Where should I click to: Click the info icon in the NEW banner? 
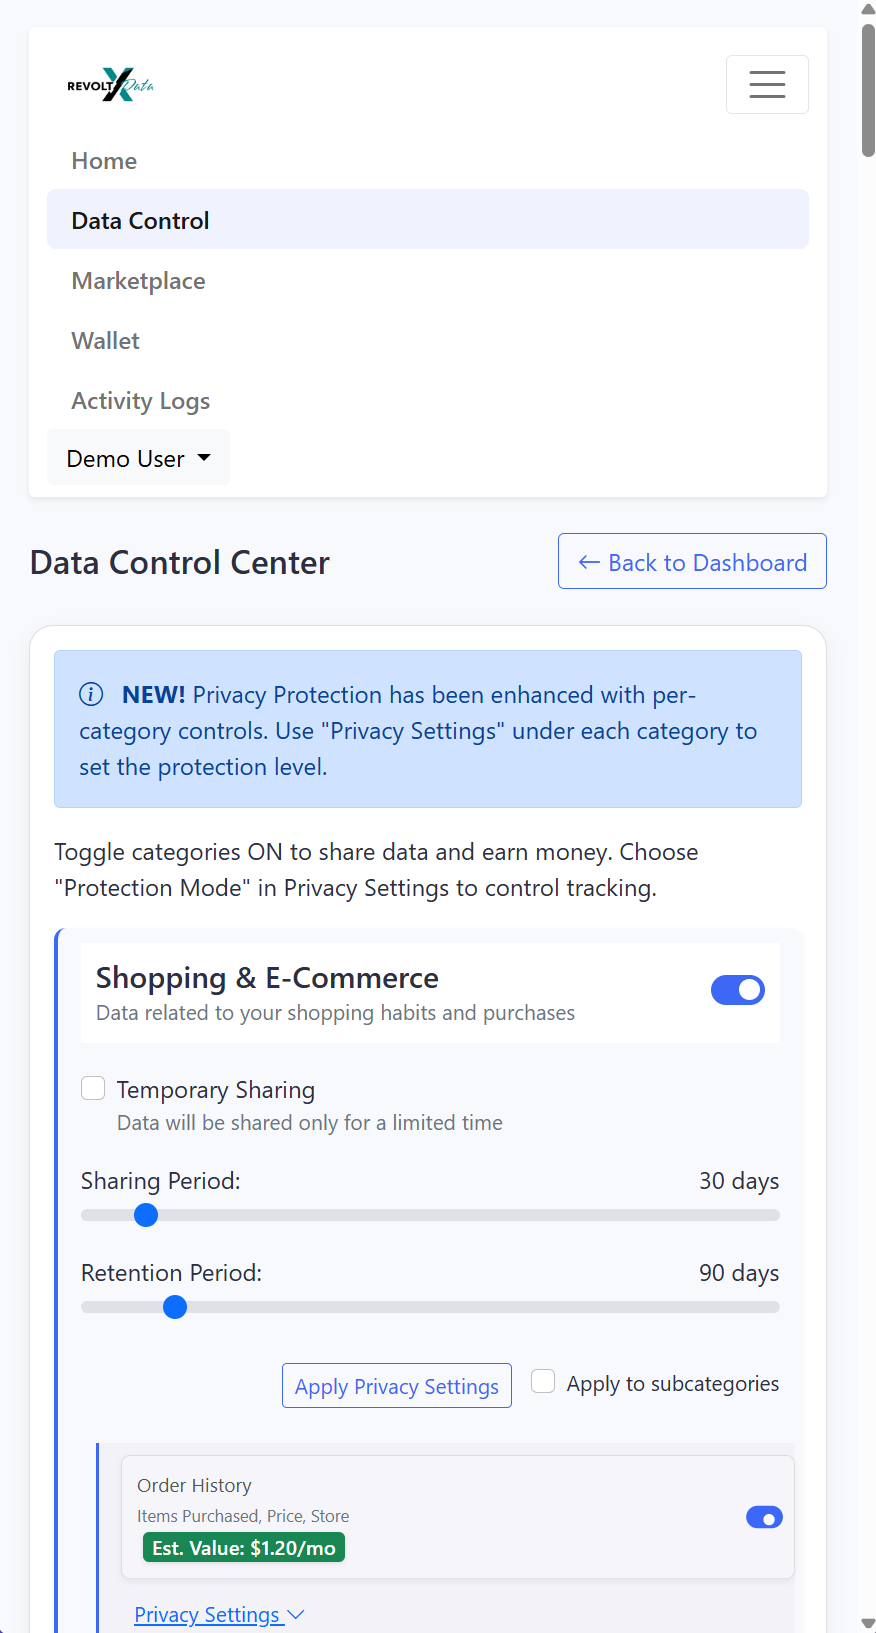(x=91, y=694)
